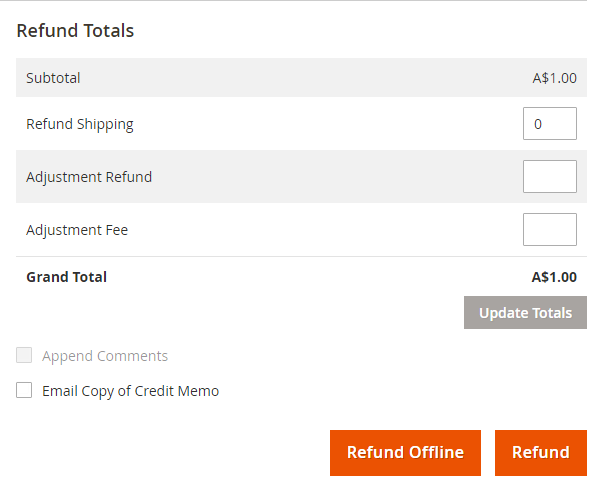Click the gray Adjustment Refund row background
Viewport: 605px width, 499px height.
[330, 177]
